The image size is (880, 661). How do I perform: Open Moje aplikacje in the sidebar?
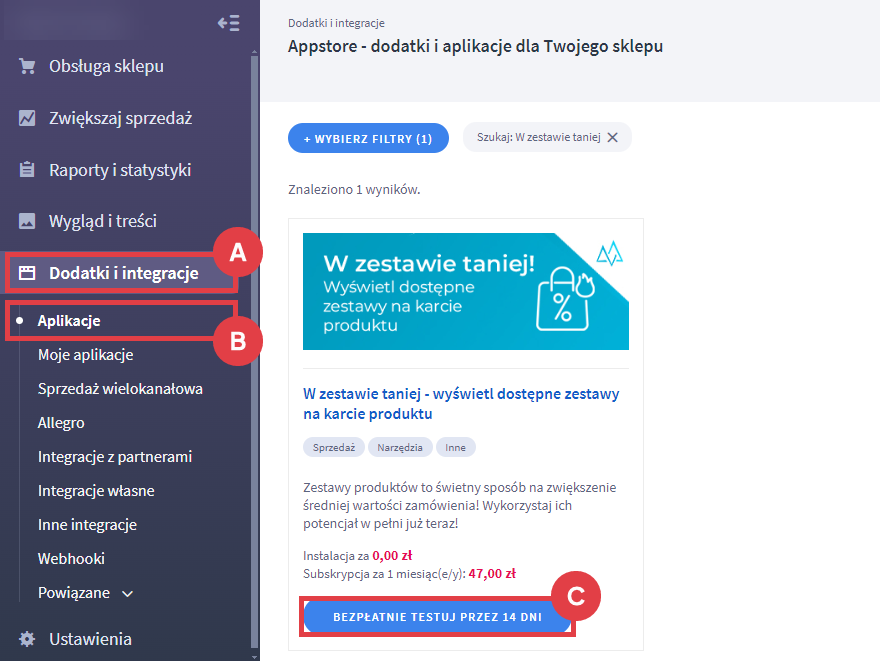[x=85, y=355]
